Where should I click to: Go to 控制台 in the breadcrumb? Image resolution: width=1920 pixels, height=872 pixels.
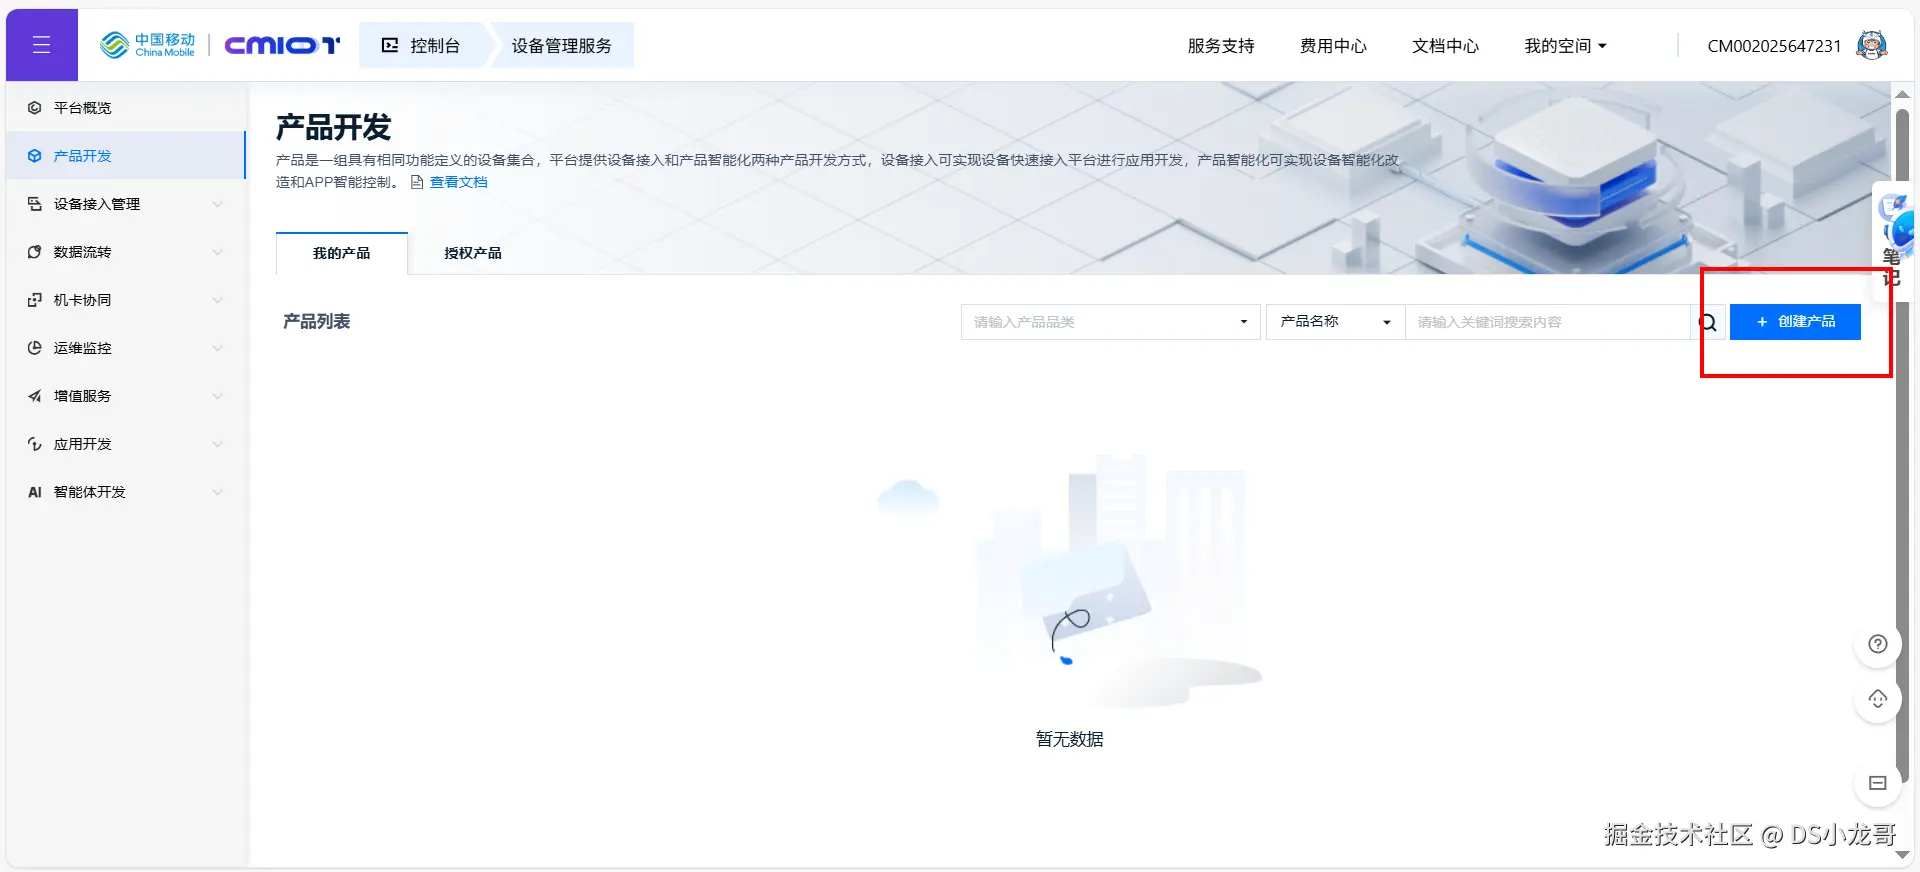click(422, 46)
